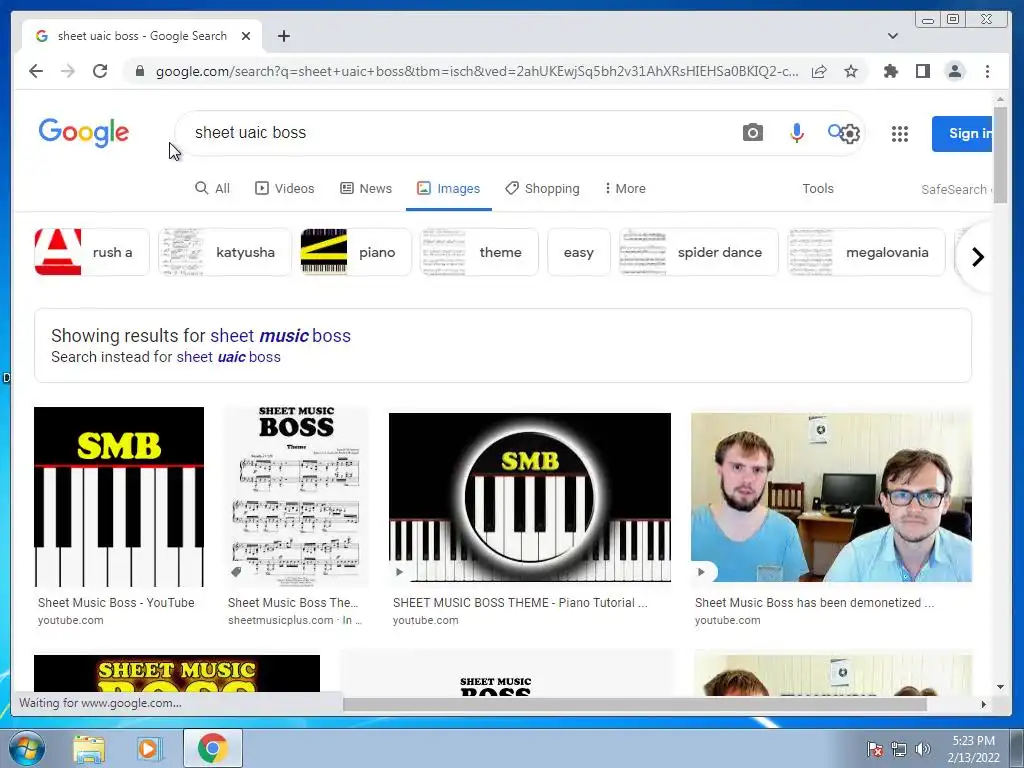Reload the current page

click(100, 71)
